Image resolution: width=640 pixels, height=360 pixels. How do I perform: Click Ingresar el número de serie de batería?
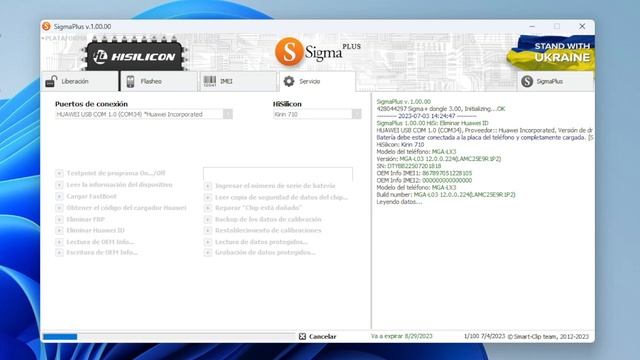pos(270,186)
